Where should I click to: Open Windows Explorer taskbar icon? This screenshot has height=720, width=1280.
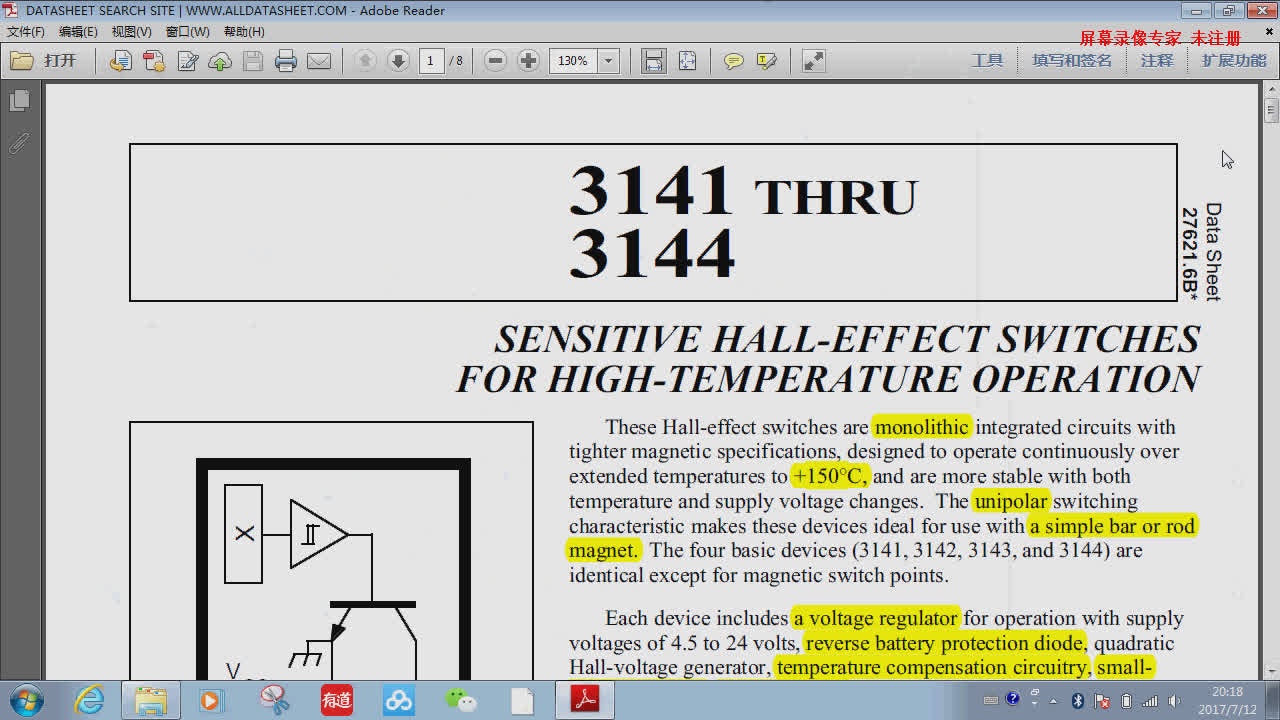pos(151,700)
